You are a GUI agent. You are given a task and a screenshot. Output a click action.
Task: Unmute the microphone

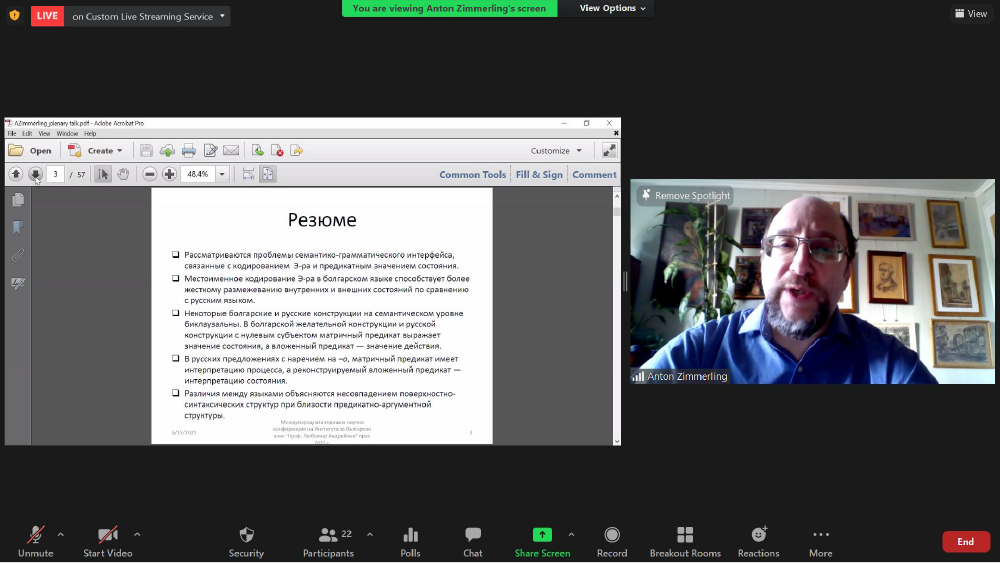point(35,541)
